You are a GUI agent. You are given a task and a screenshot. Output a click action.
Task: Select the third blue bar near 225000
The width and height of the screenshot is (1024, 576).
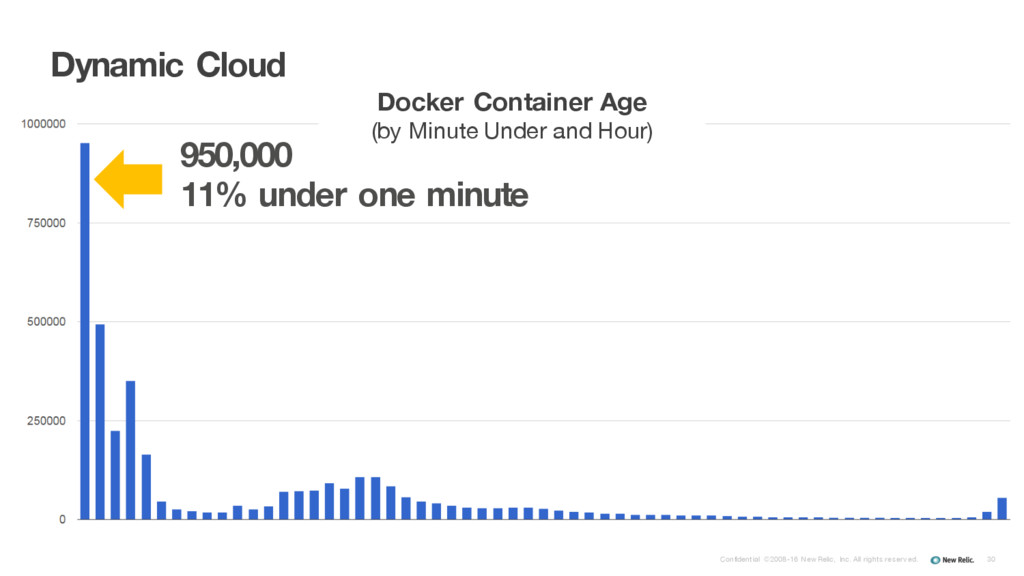click(116, 475)
